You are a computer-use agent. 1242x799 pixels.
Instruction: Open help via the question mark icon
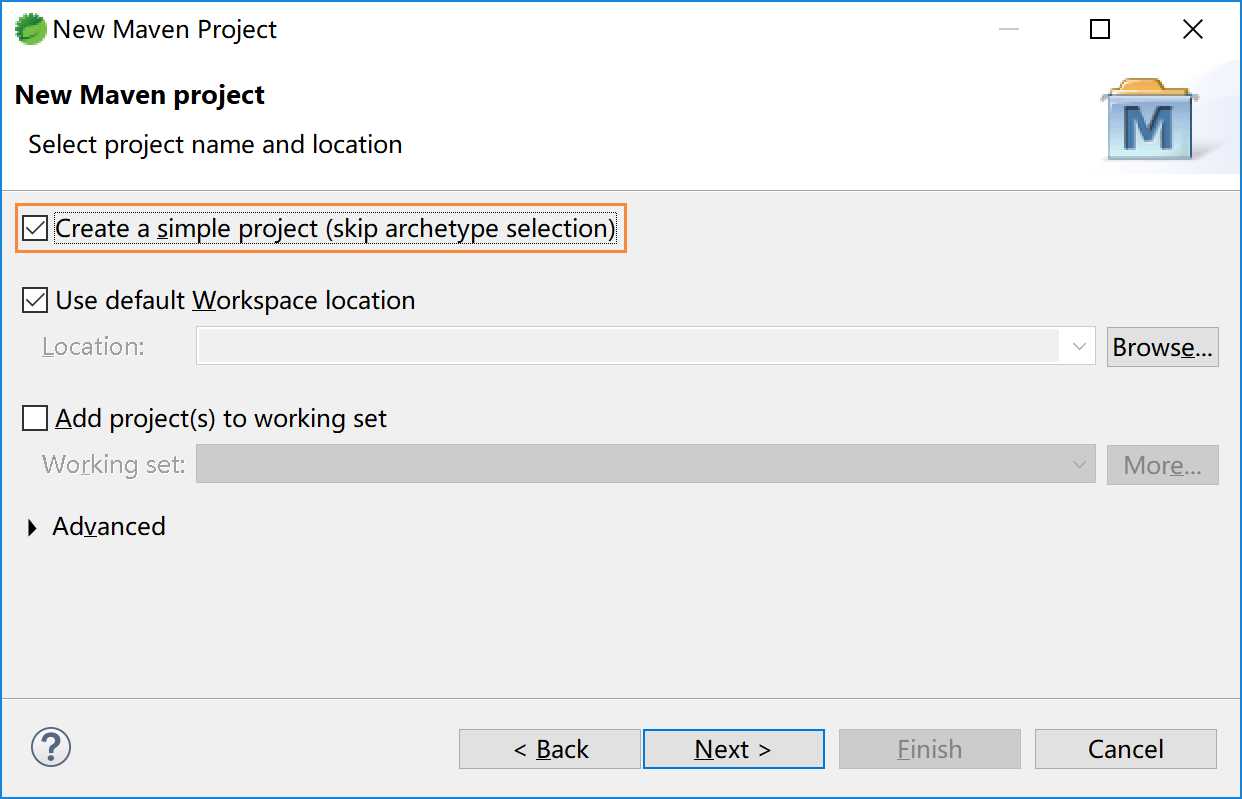point(51,747)
